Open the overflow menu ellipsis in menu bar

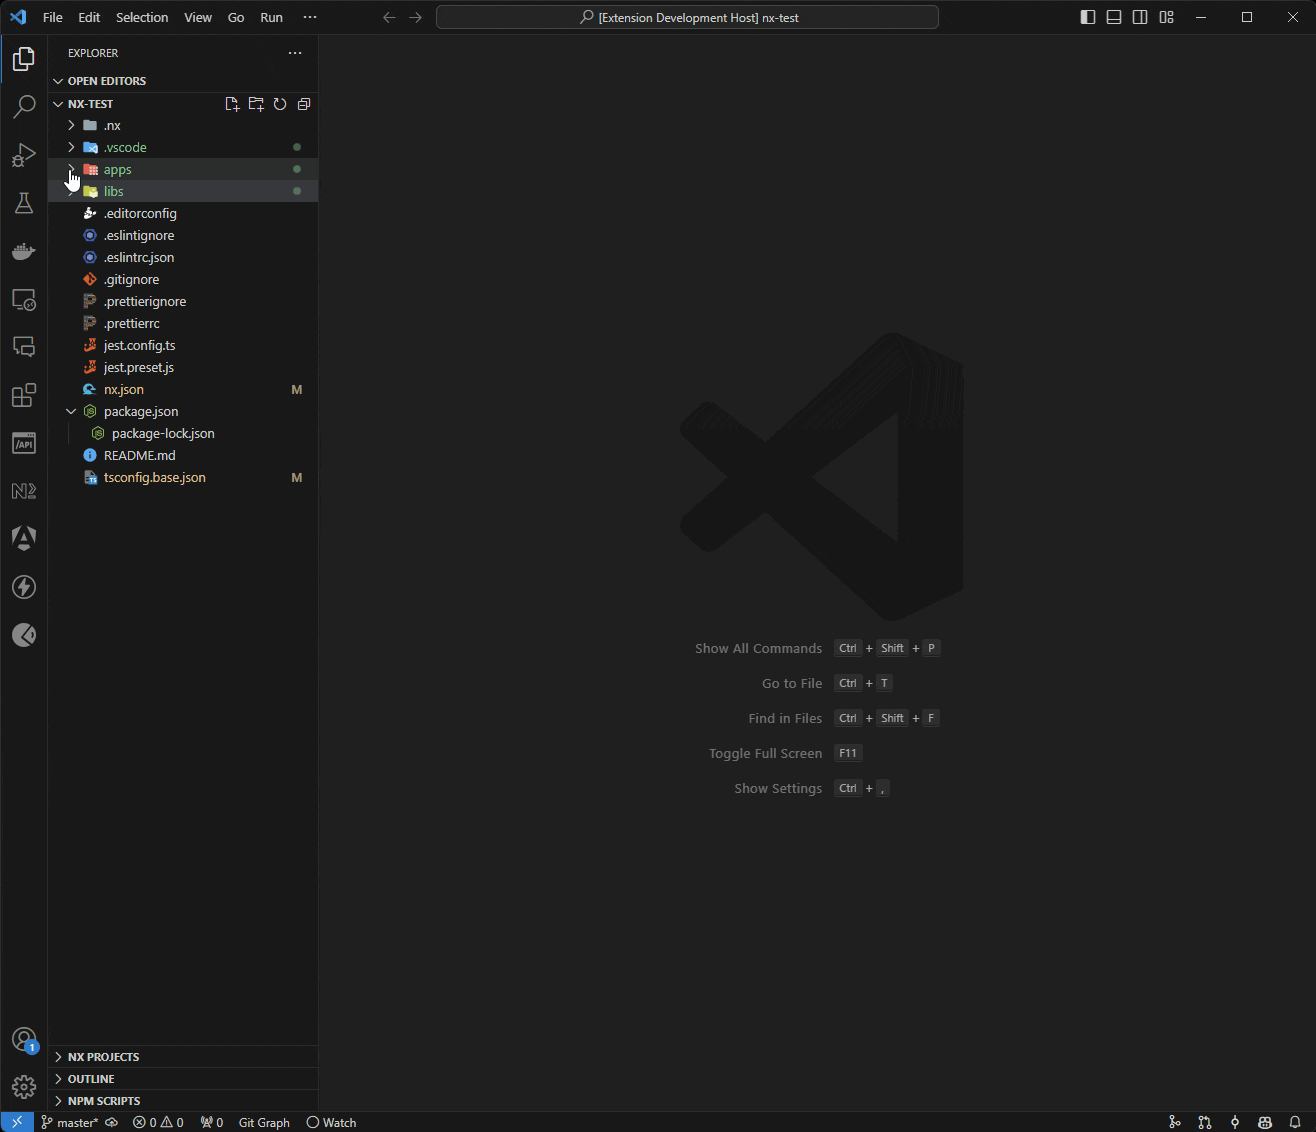tap(310, 17)
